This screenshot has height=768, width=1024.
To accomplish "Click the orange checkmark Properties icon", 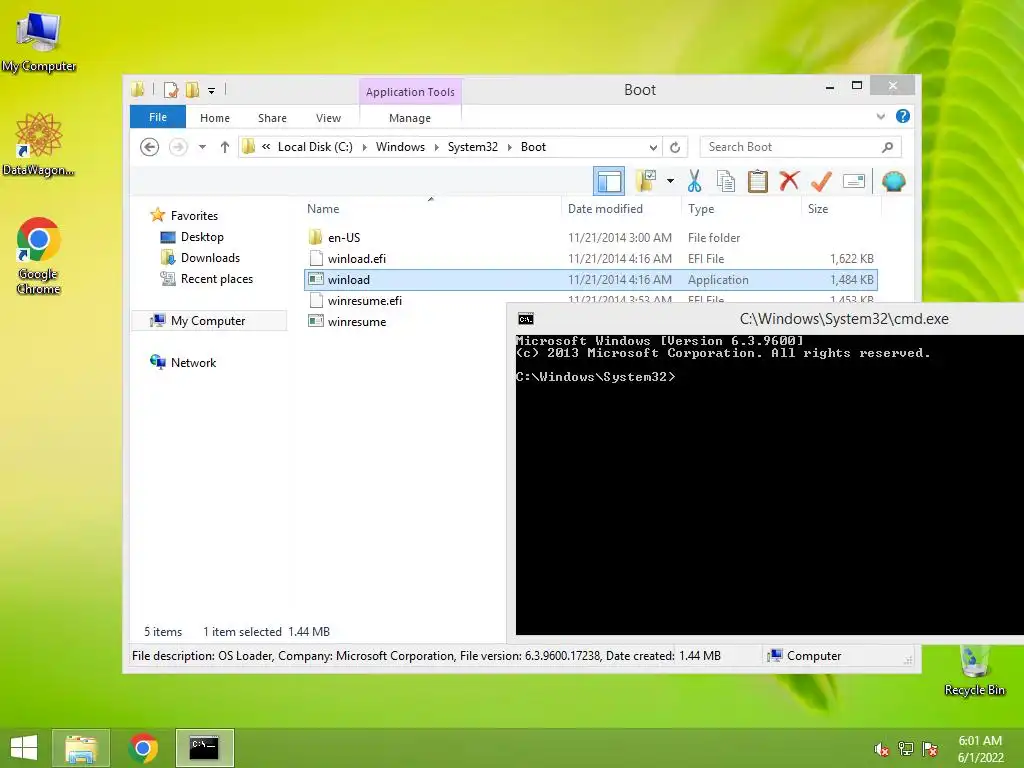I will (821, 181).
